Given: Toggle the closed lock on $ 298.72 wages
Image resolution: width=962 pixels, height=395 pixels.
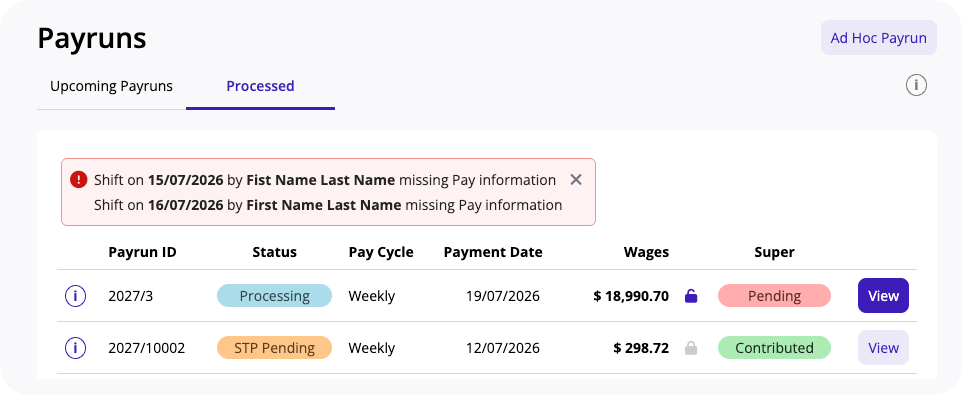Looking at the screenshot, I should (x=691, y=348).
